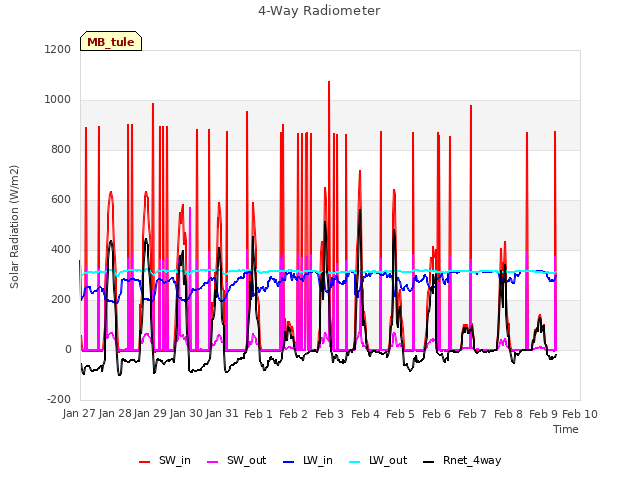Click the Feb 4 x-axis label
The height and width of the screenshot is (480, 640).
click(x=365, y=414)
